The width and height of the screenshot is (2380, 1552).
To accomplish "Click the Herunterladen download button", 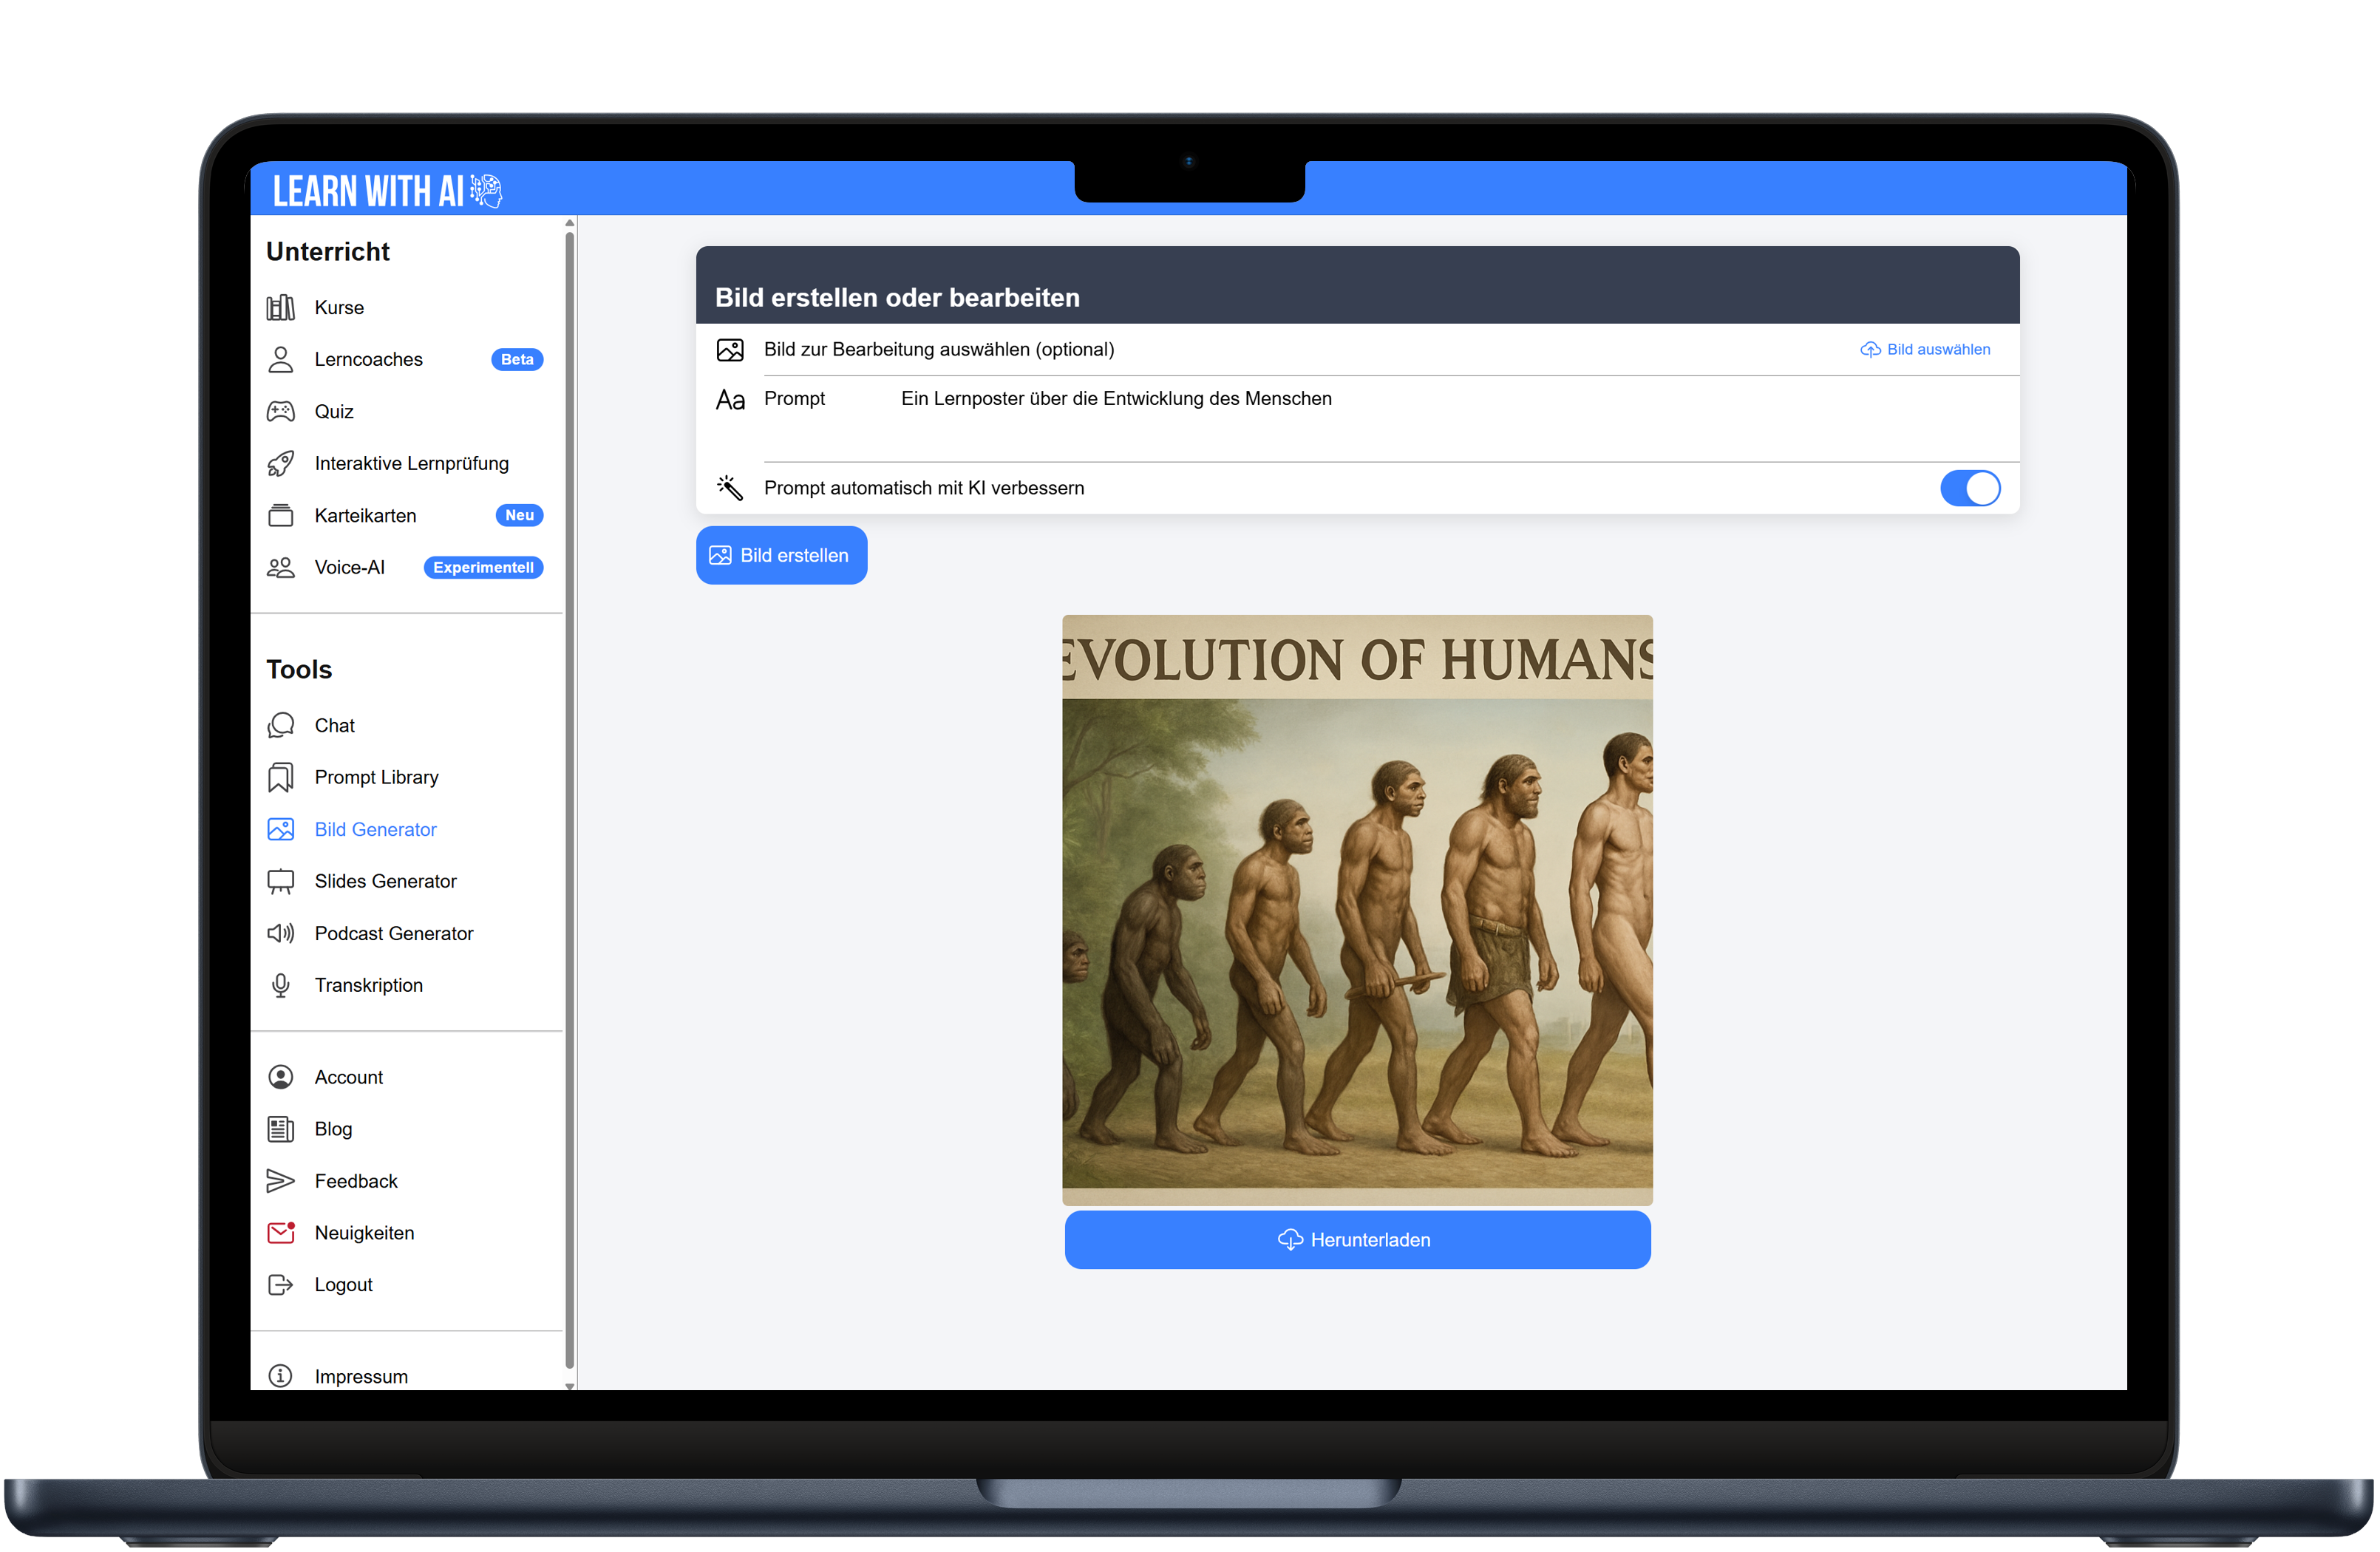I will coord(1357,1240).
